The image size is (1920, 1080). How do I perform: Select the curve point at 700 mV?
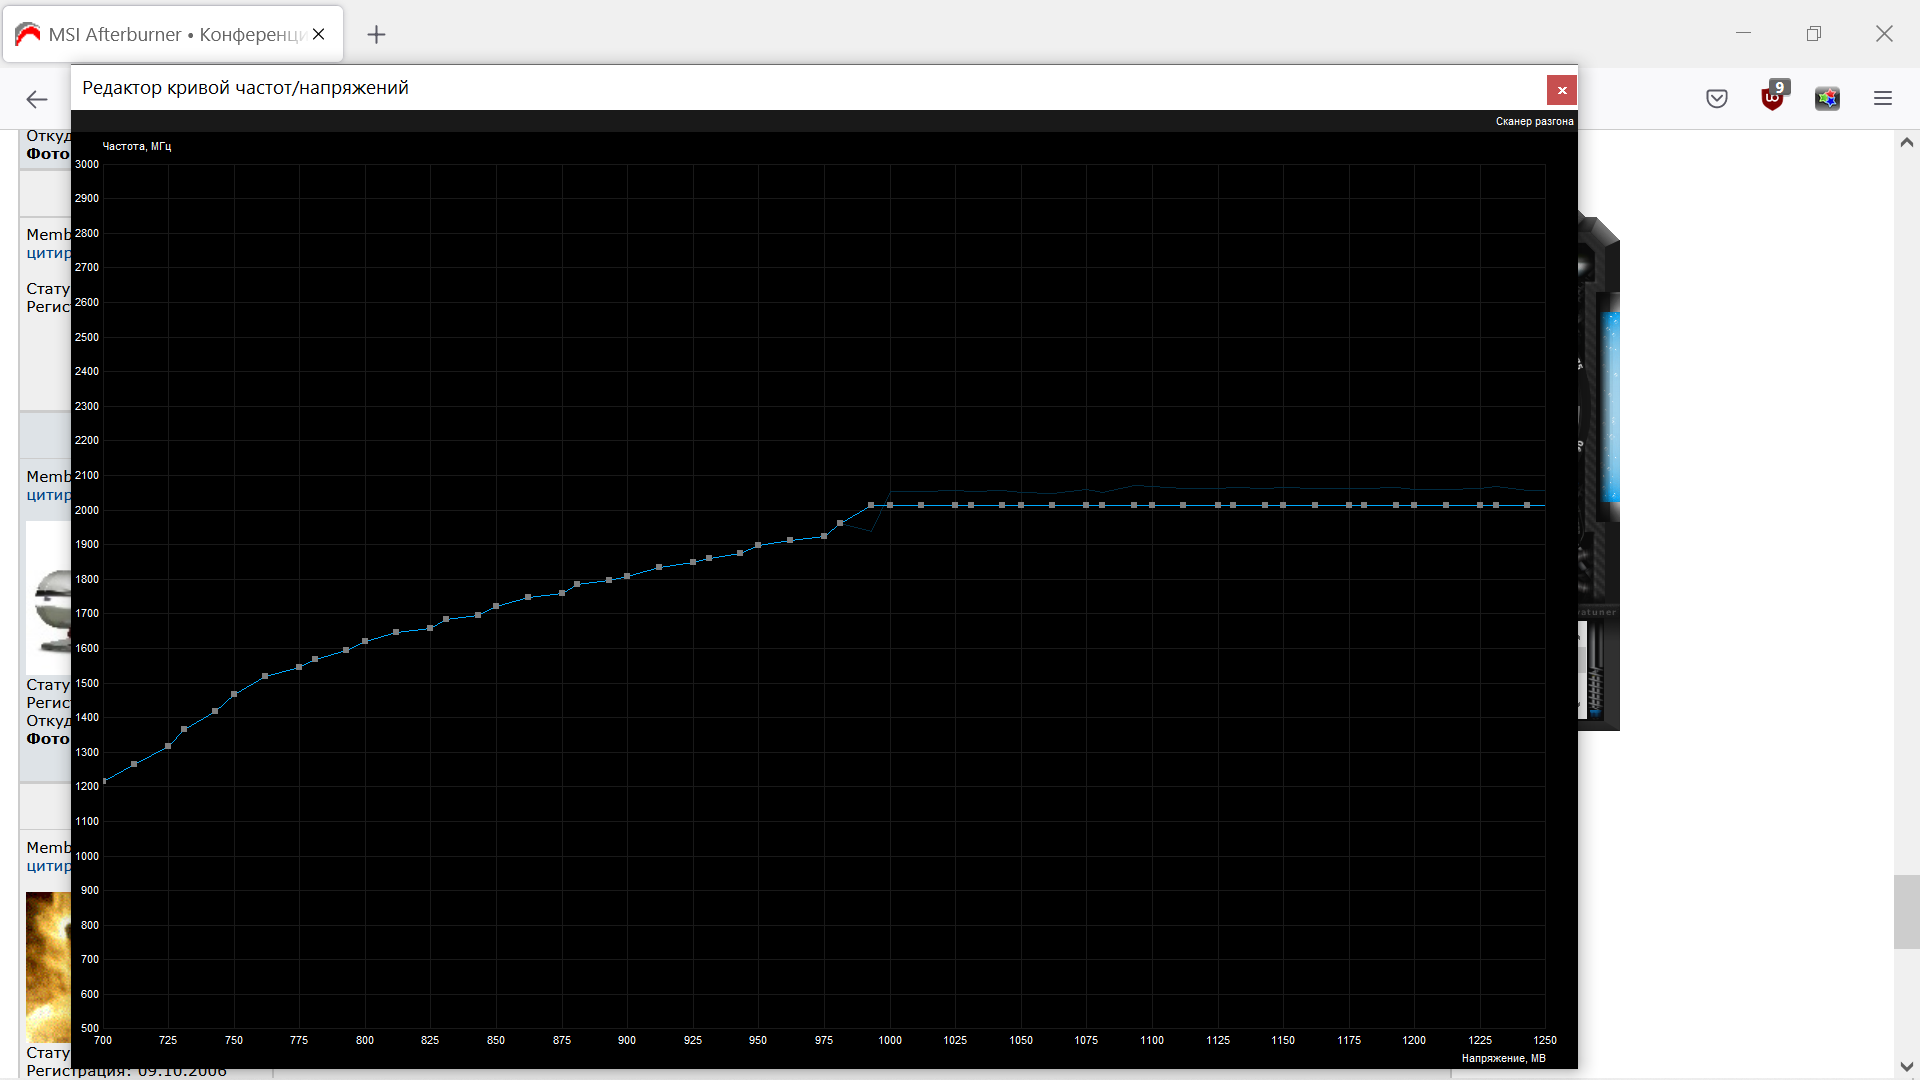pos(104,782)
